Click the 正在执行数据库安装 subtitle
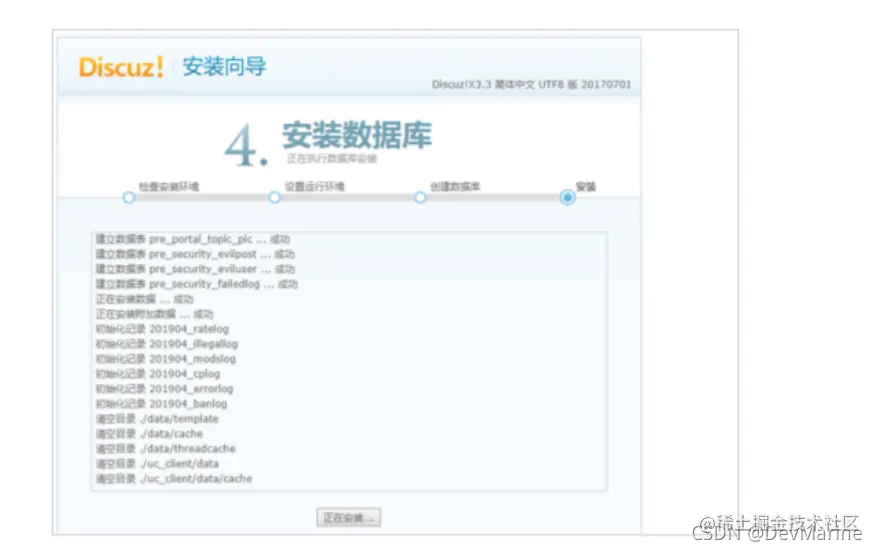This screenshot has width=877, height=551. (332, 159)
